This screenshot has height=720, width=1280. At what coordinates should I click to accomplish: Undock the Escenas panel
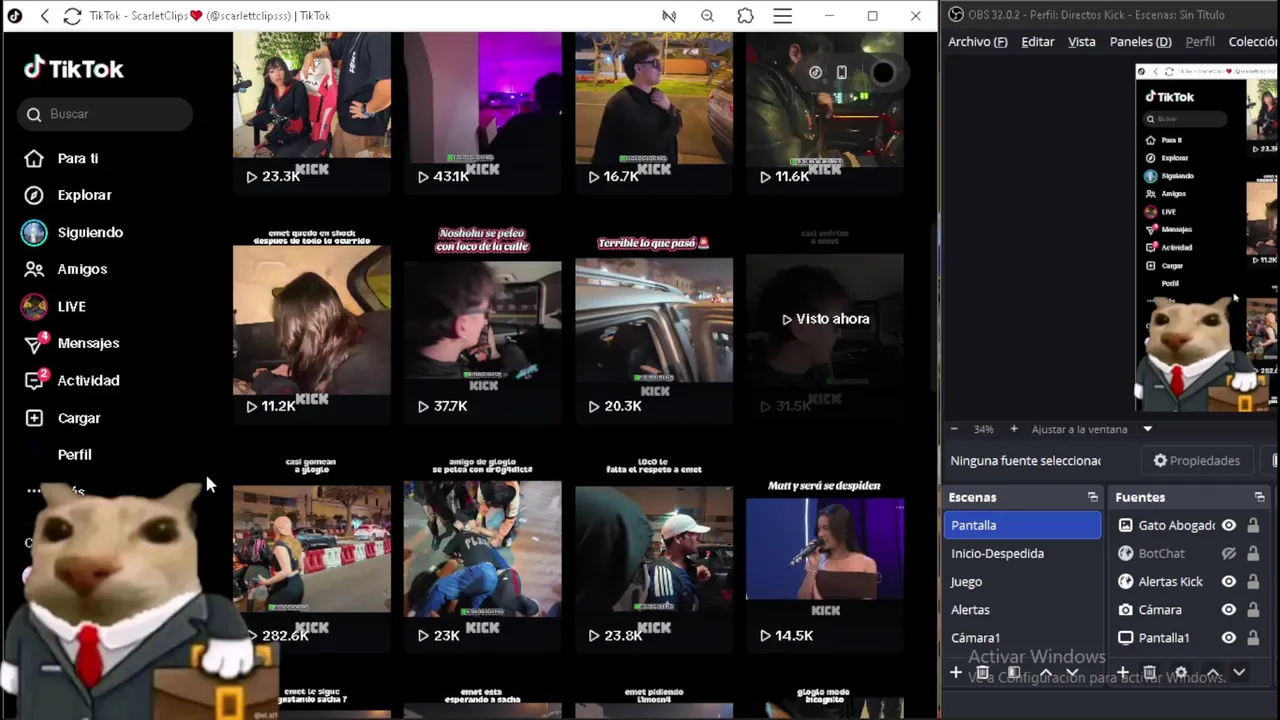coord(1092,497)
